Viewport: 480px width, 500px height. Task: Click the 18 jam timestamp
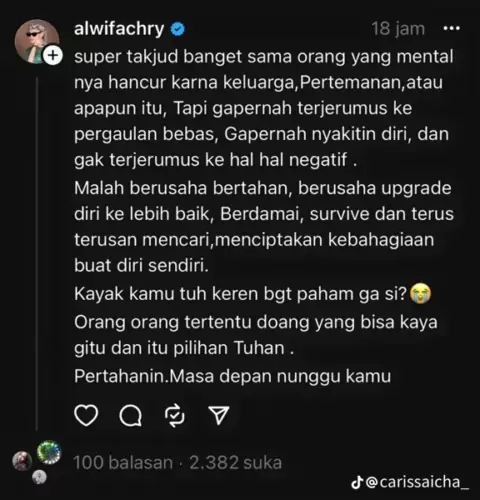[x=398, y=29]
